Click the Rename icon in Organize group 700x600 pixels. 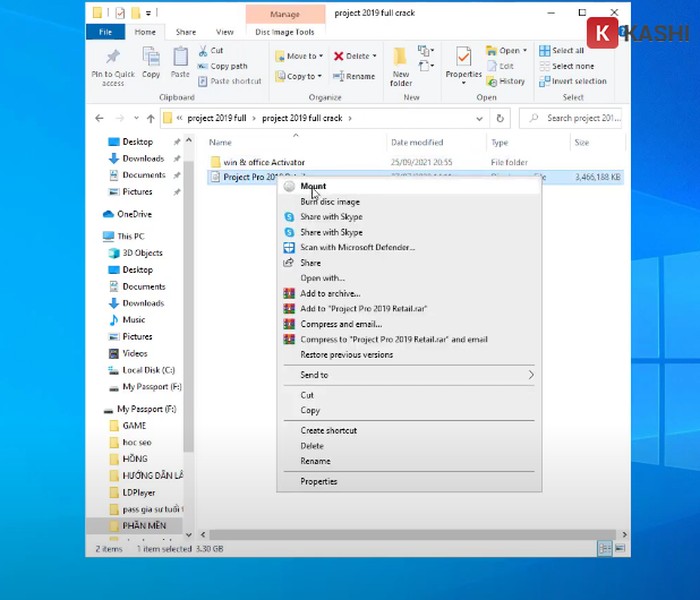(355, 76)
